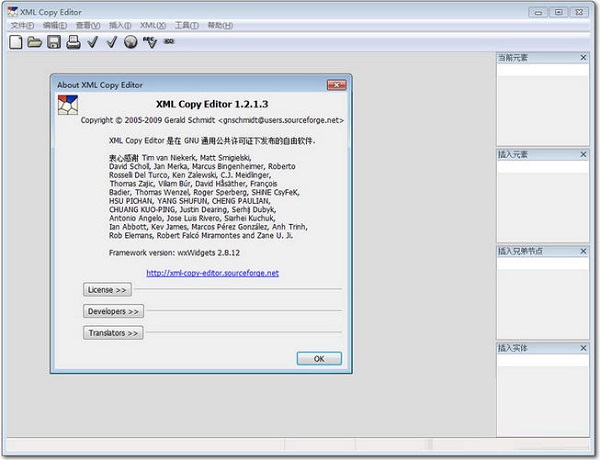Open the 查看(V) menu

pyautogui.click(x=88, y=26)
